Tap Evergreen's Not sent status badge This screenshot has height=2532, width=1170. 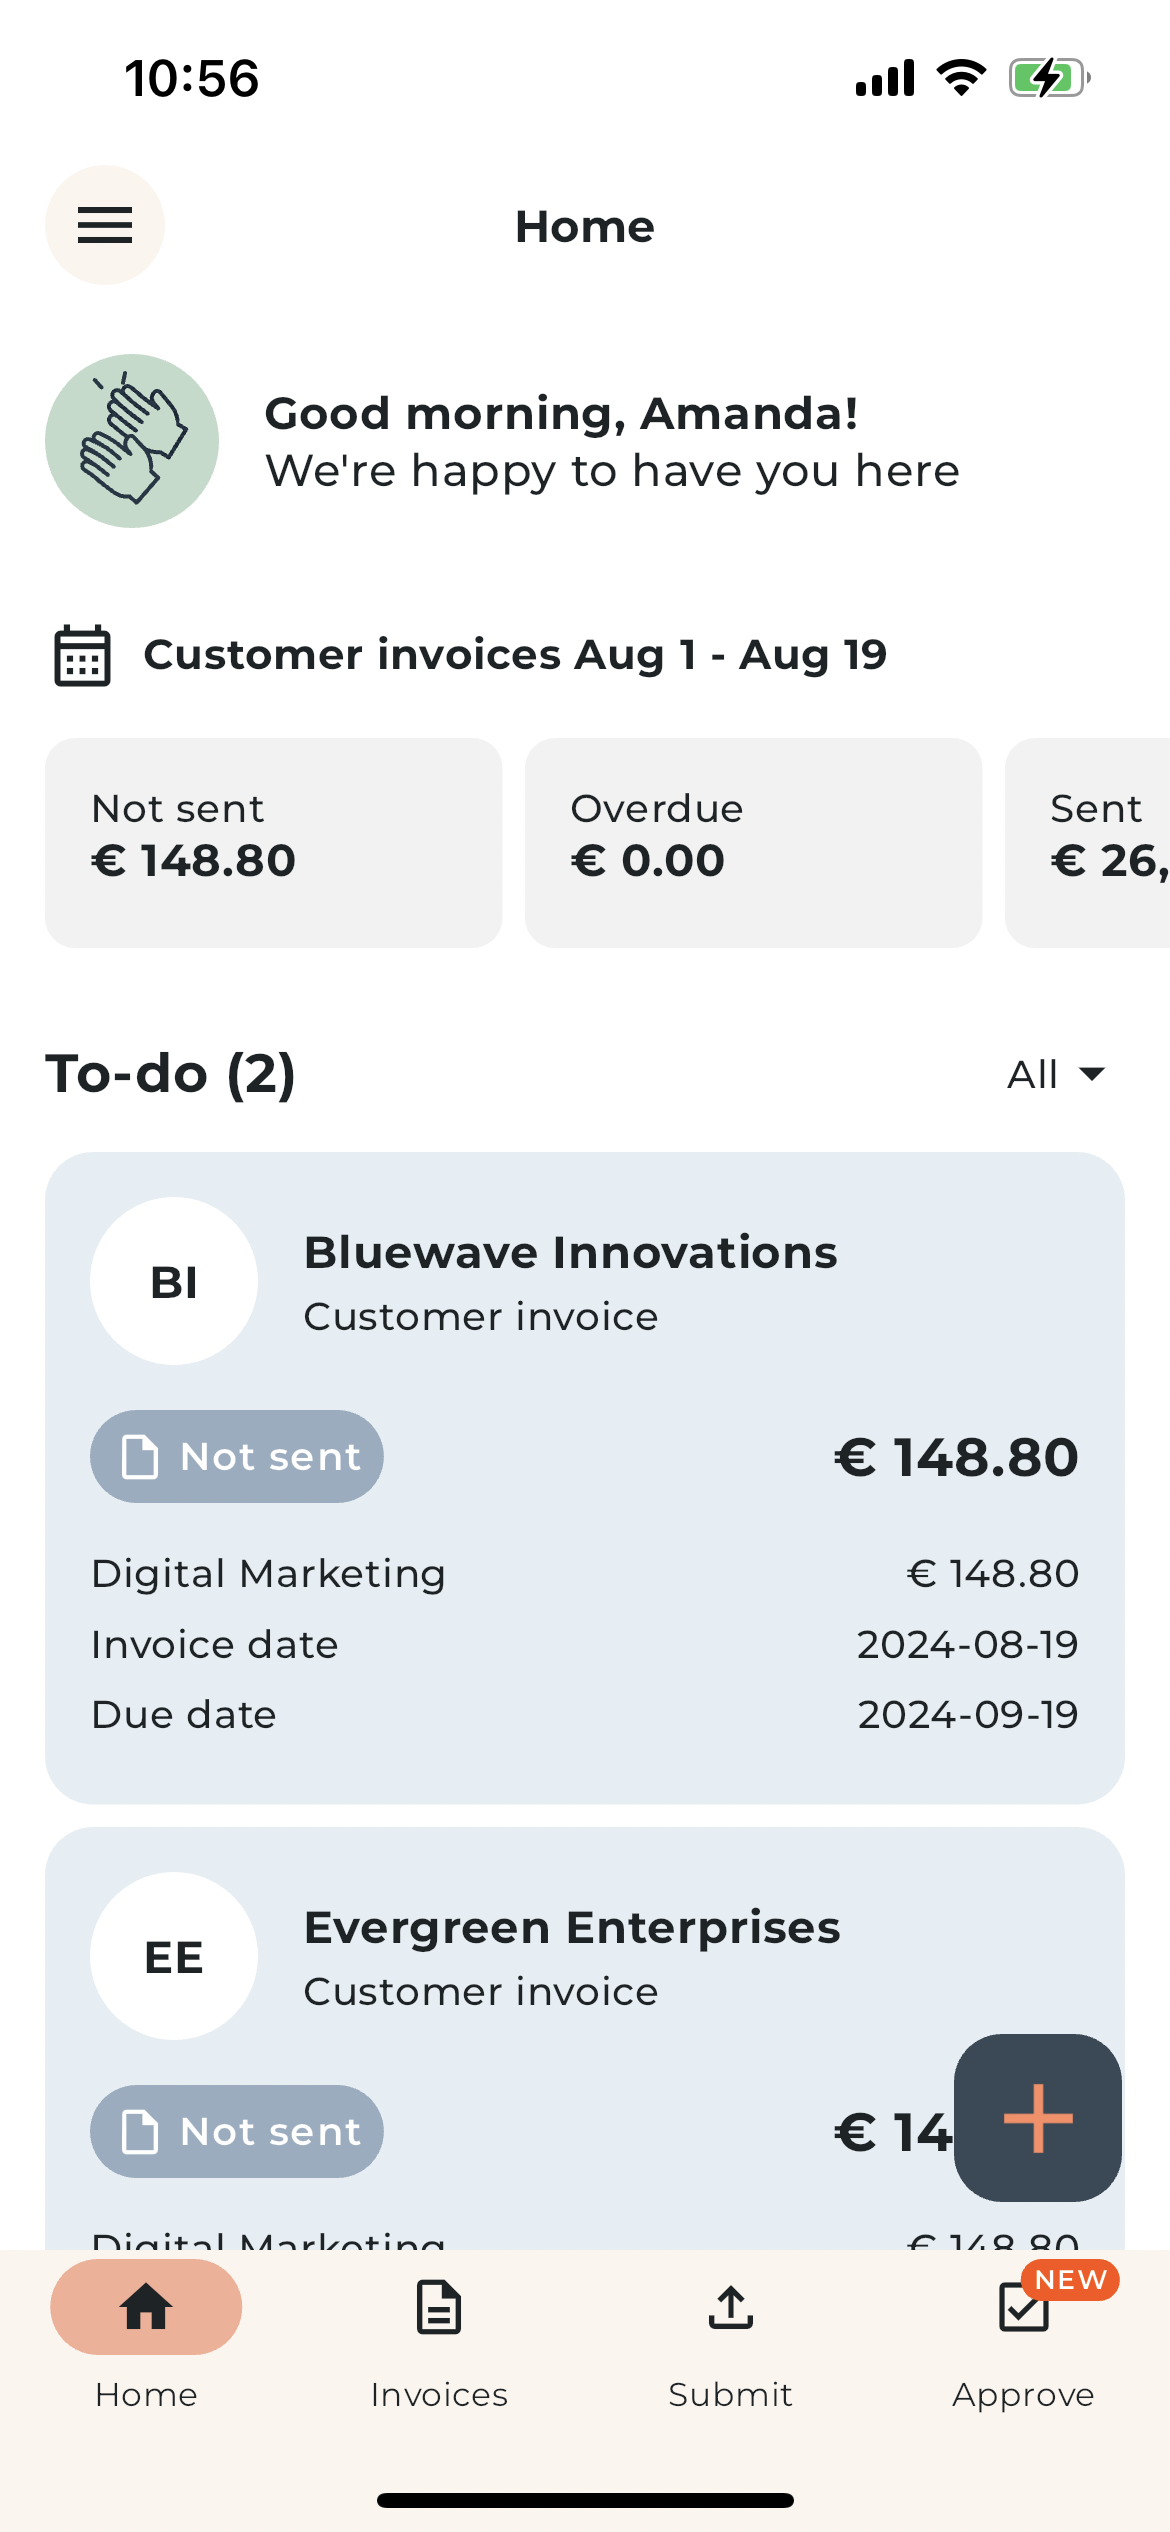pos(237,2131)
